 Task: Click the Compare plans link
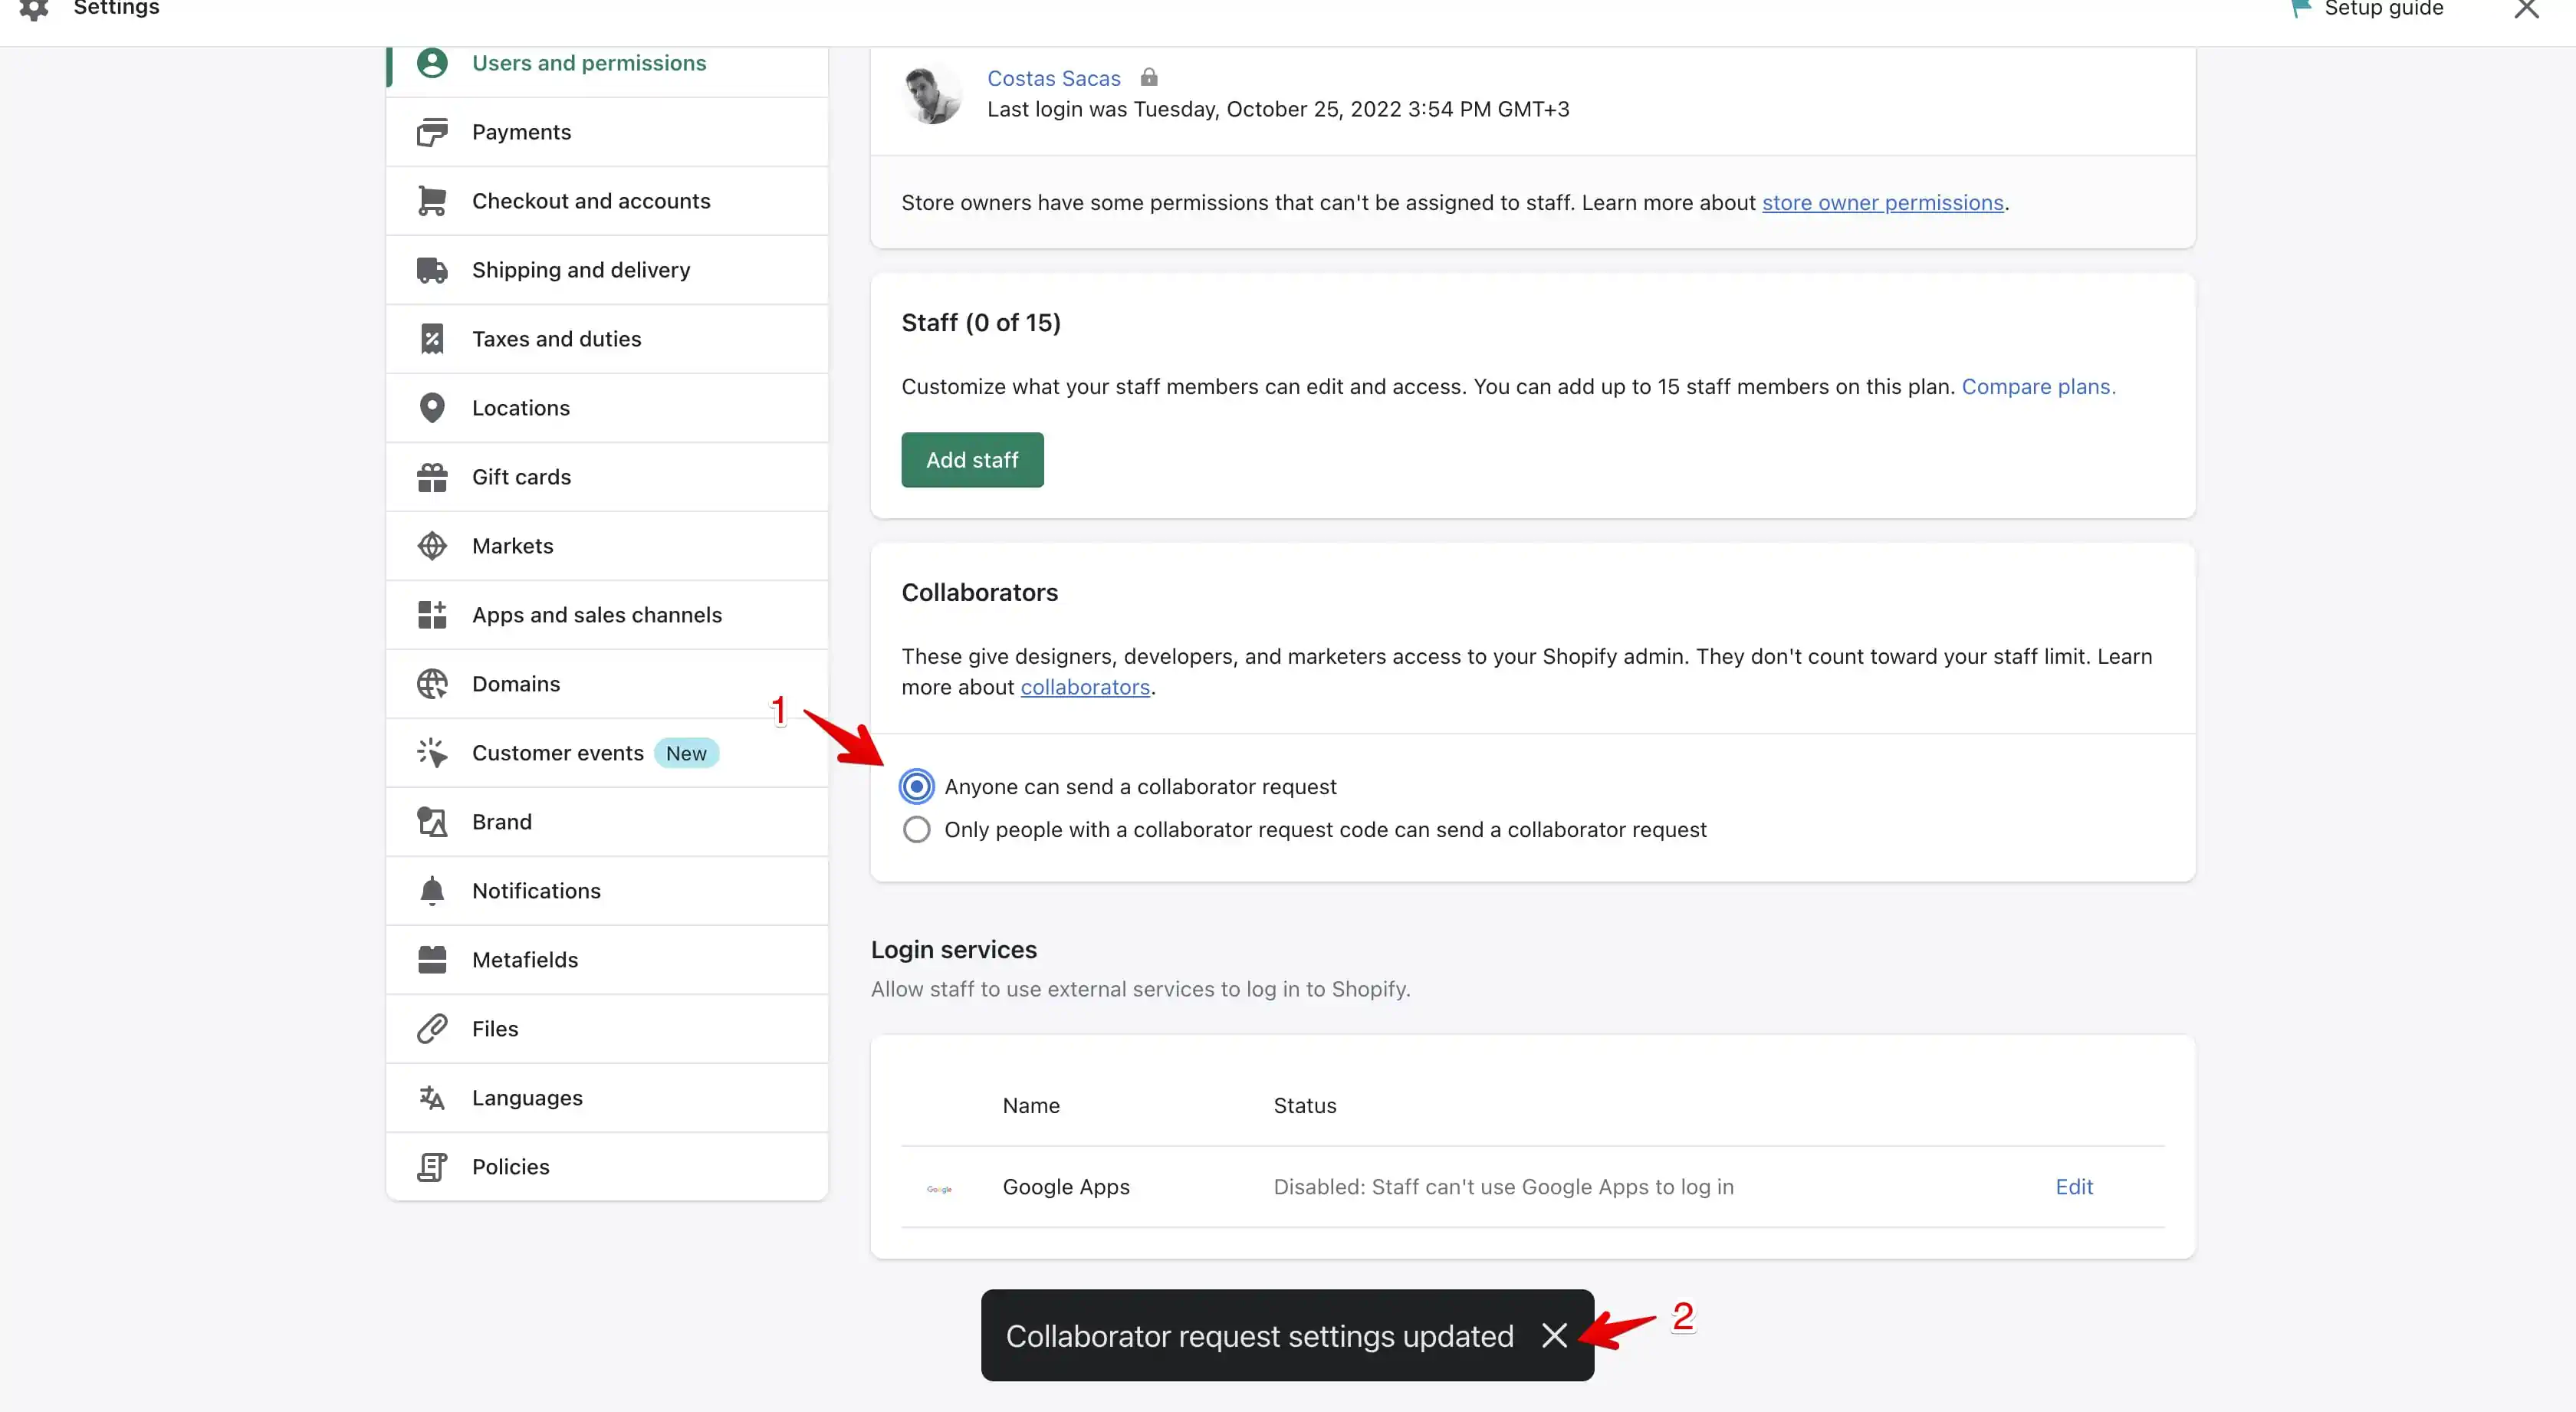point(2038,387)
